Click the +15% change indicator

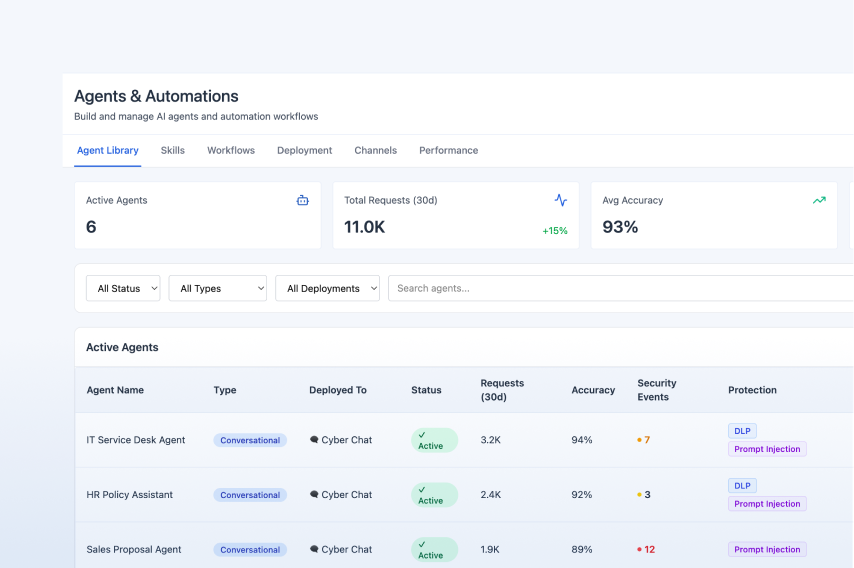click(554, 231)
